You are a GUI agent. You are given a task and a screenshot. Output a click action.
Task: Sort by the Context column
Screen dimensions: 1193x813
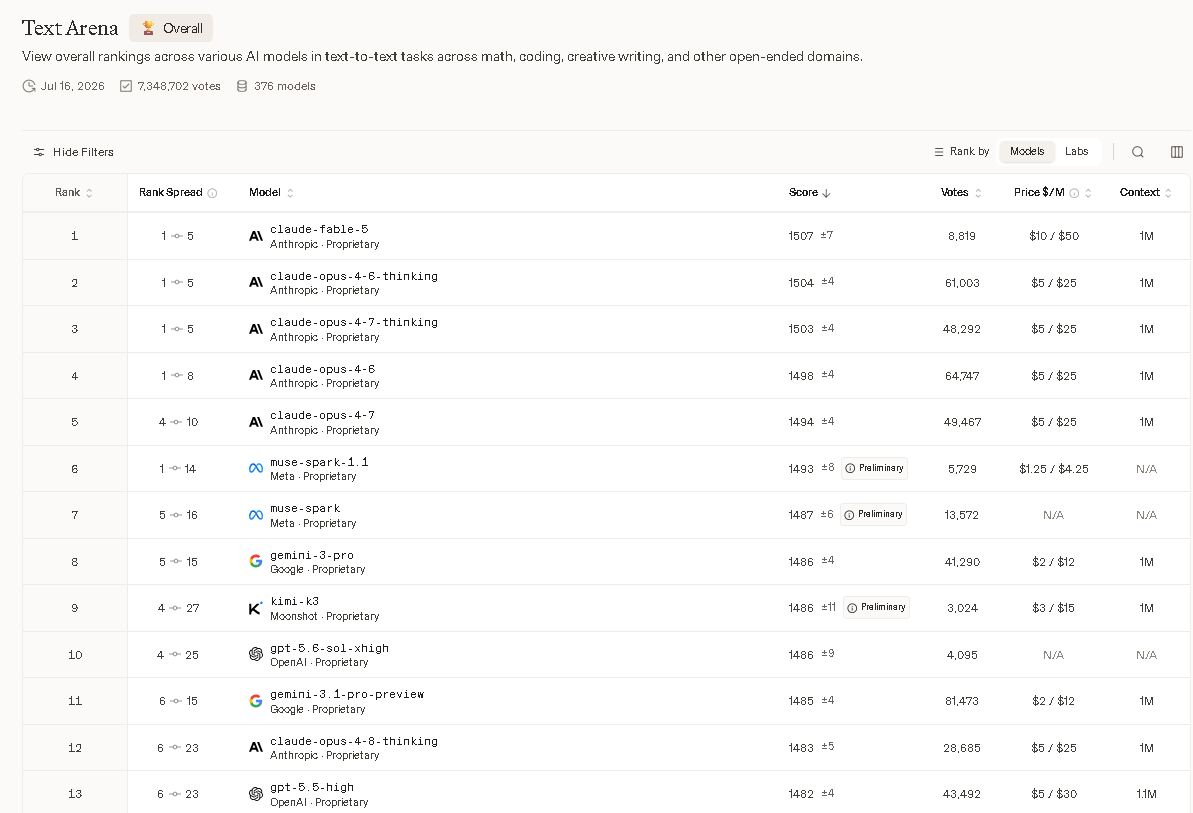1145,192
